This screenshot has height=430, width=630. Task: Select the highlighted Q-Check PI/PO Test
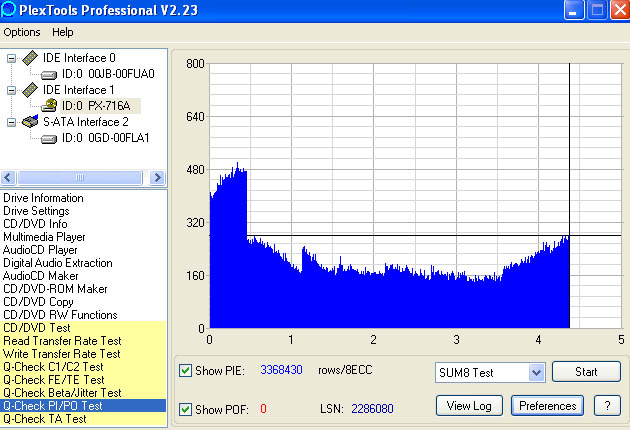83,406
